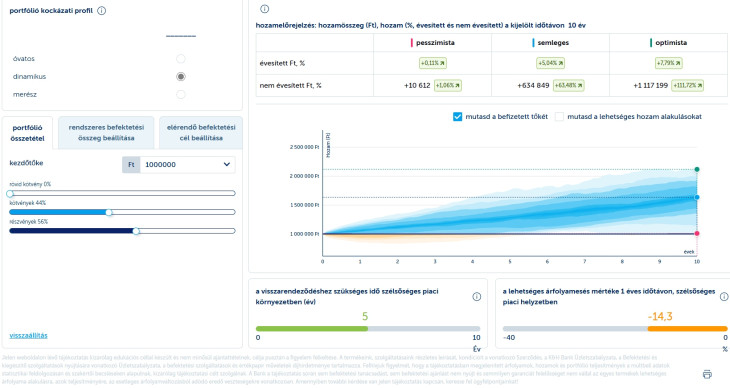
Task: Click the orange price drop bar -14,3
Action: tap(687, 328)
